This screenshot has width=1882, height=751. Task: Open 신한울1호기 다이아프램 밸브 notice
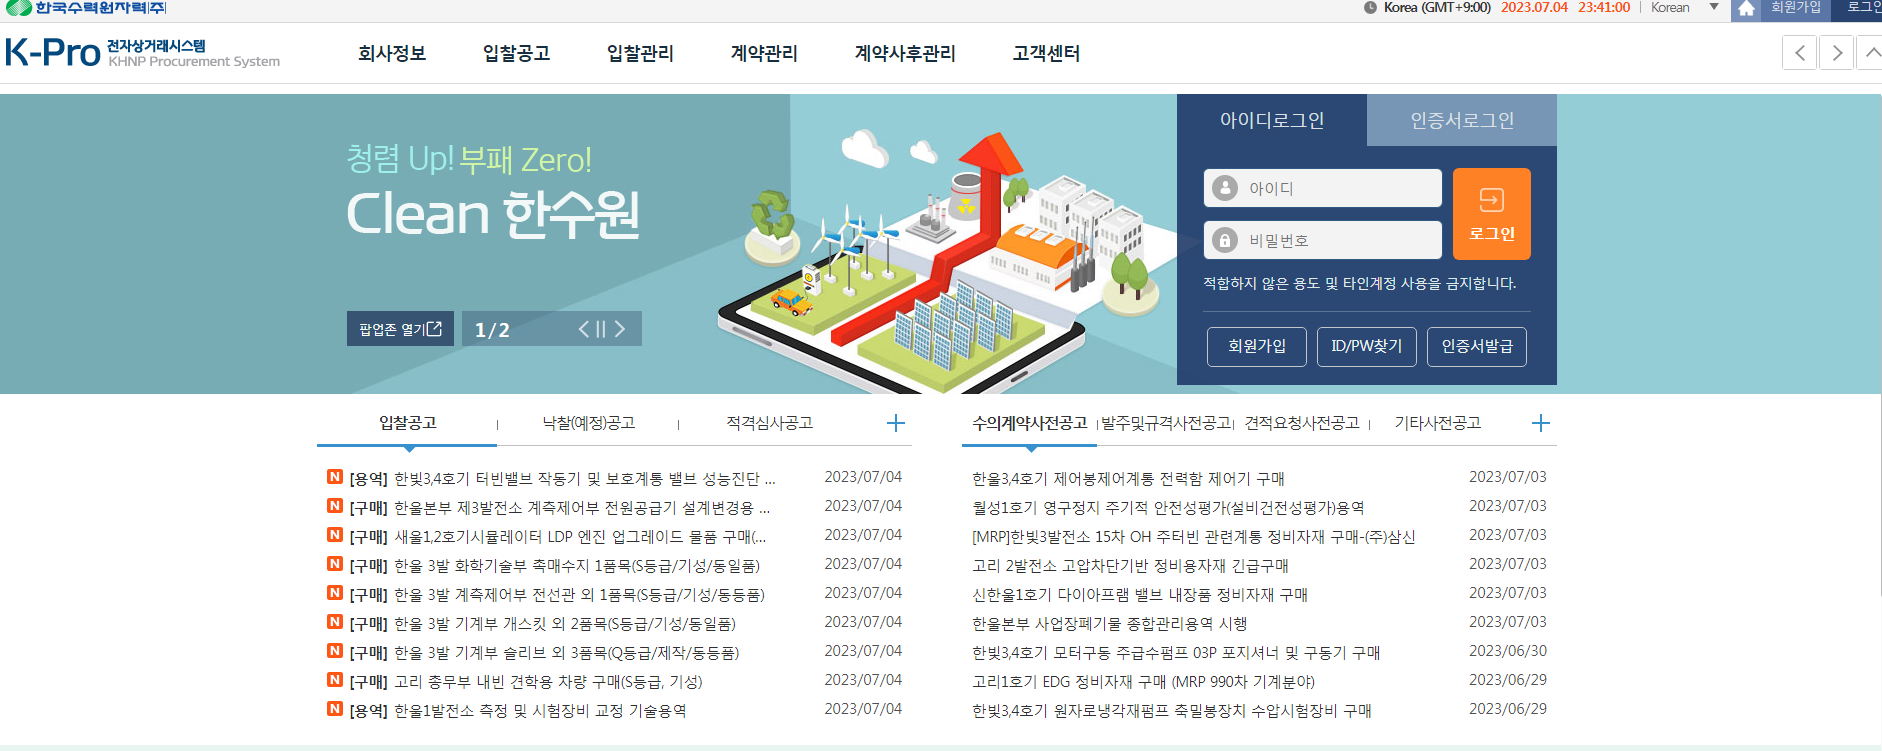tap(1140, 595)
